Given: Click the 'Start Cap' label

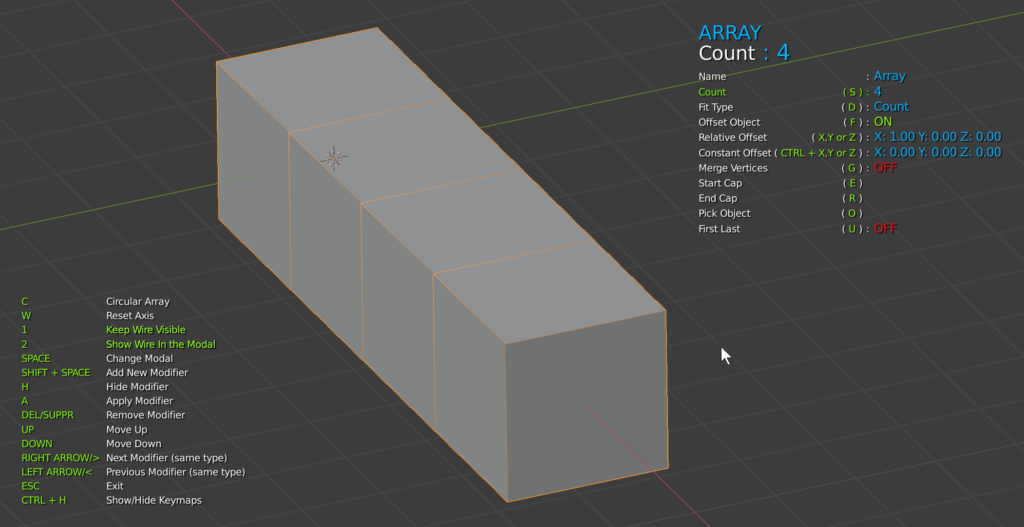Looking at the screenshot, I should click(x=720, y=184).
